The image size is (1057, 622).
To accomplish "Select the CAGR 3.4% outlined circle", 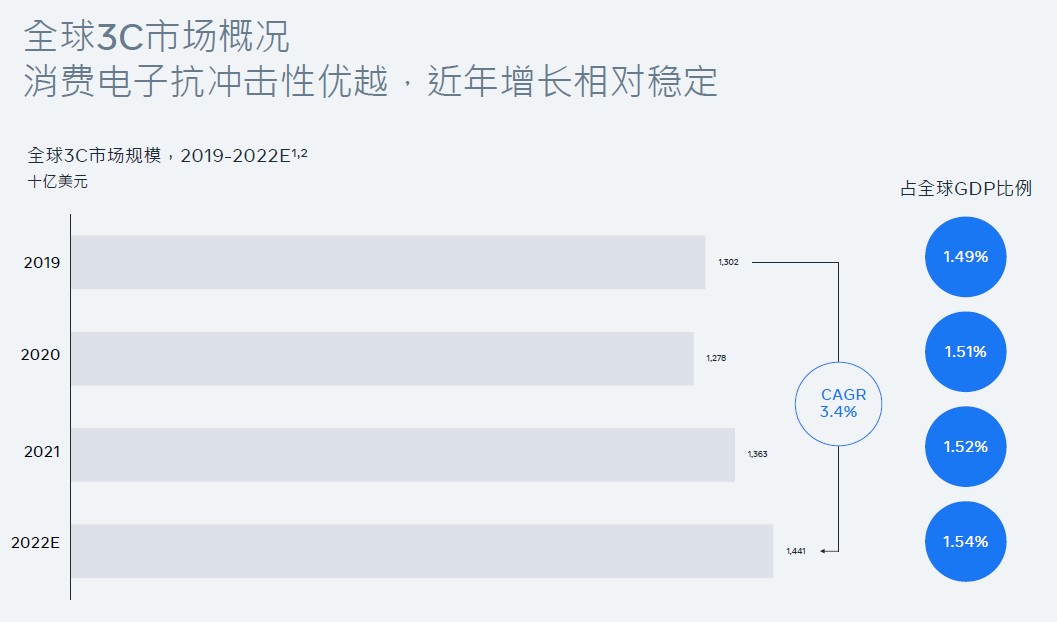I will point(838,404).
